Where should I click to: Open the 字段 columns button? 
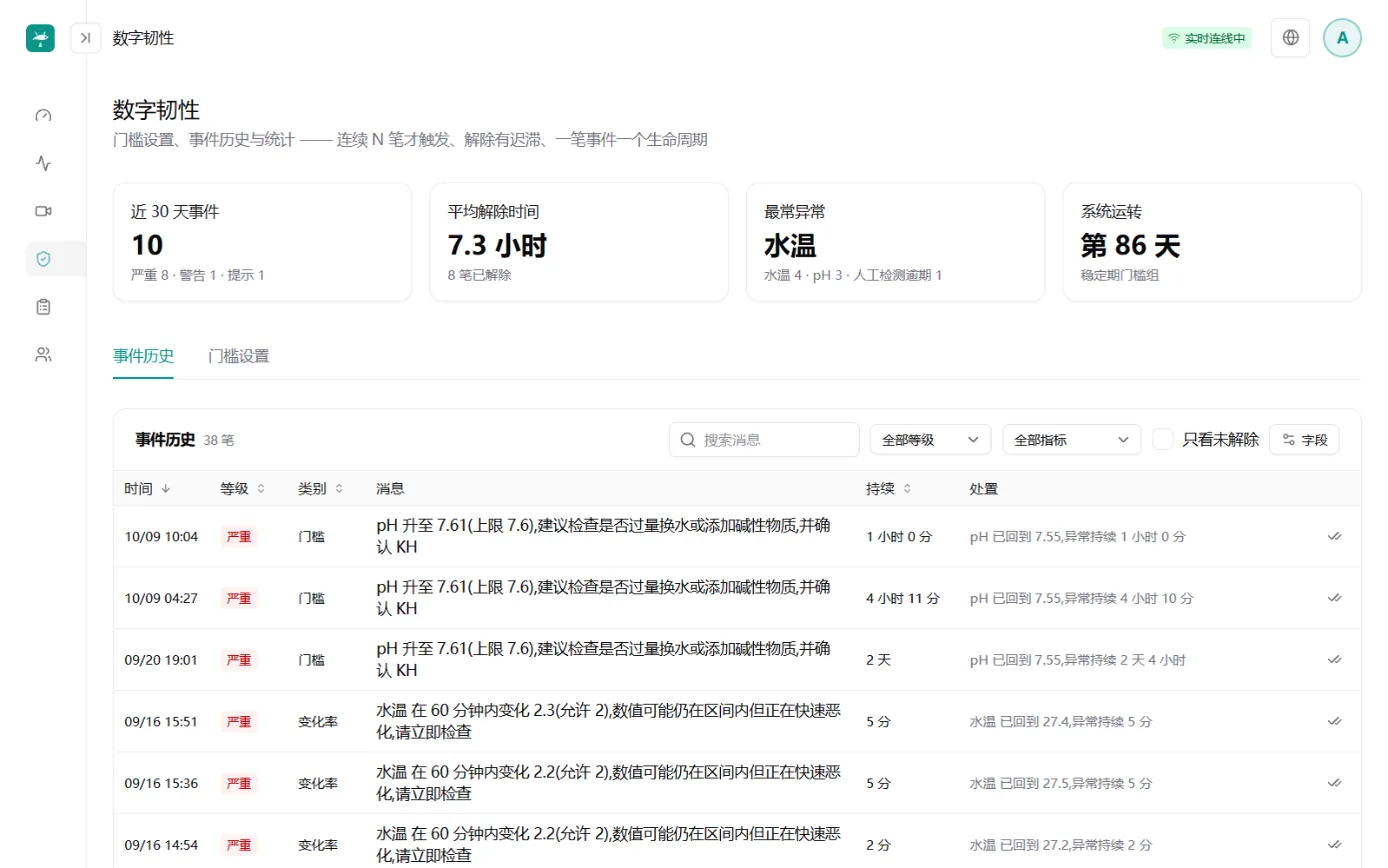click(x=1304, y=439)
